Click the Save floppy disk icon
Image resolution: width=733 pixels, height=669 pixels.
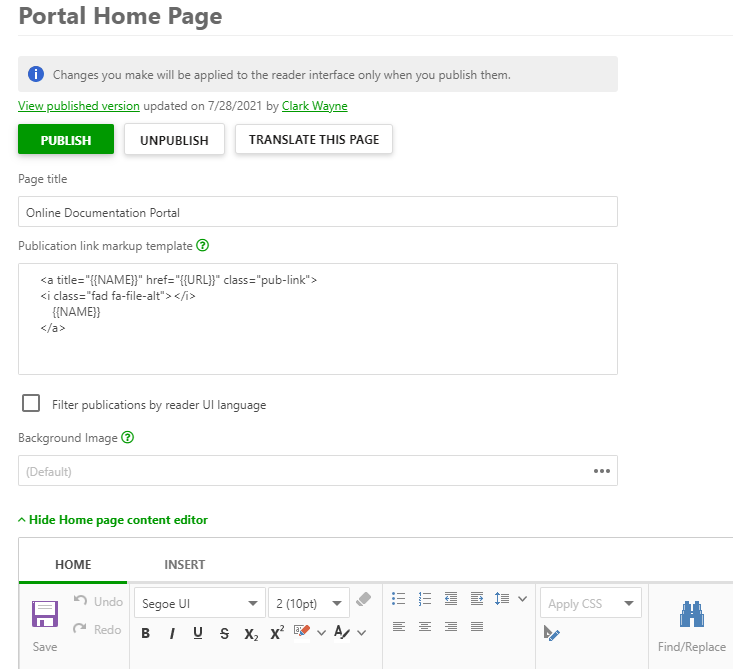tap(45, 615)
